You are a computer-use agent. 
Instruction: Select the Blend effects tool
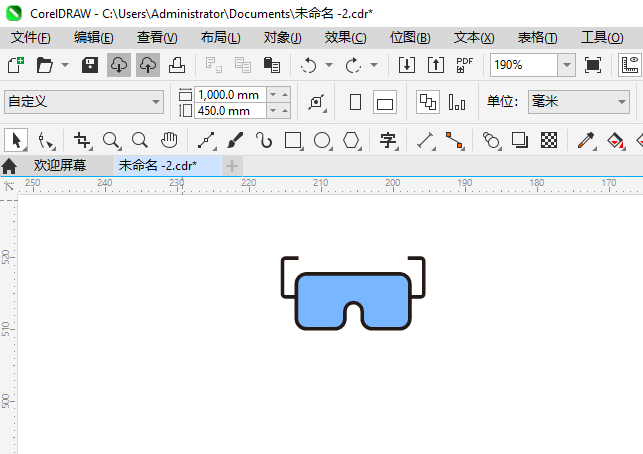pyautogui.click(x=491, y=140)
